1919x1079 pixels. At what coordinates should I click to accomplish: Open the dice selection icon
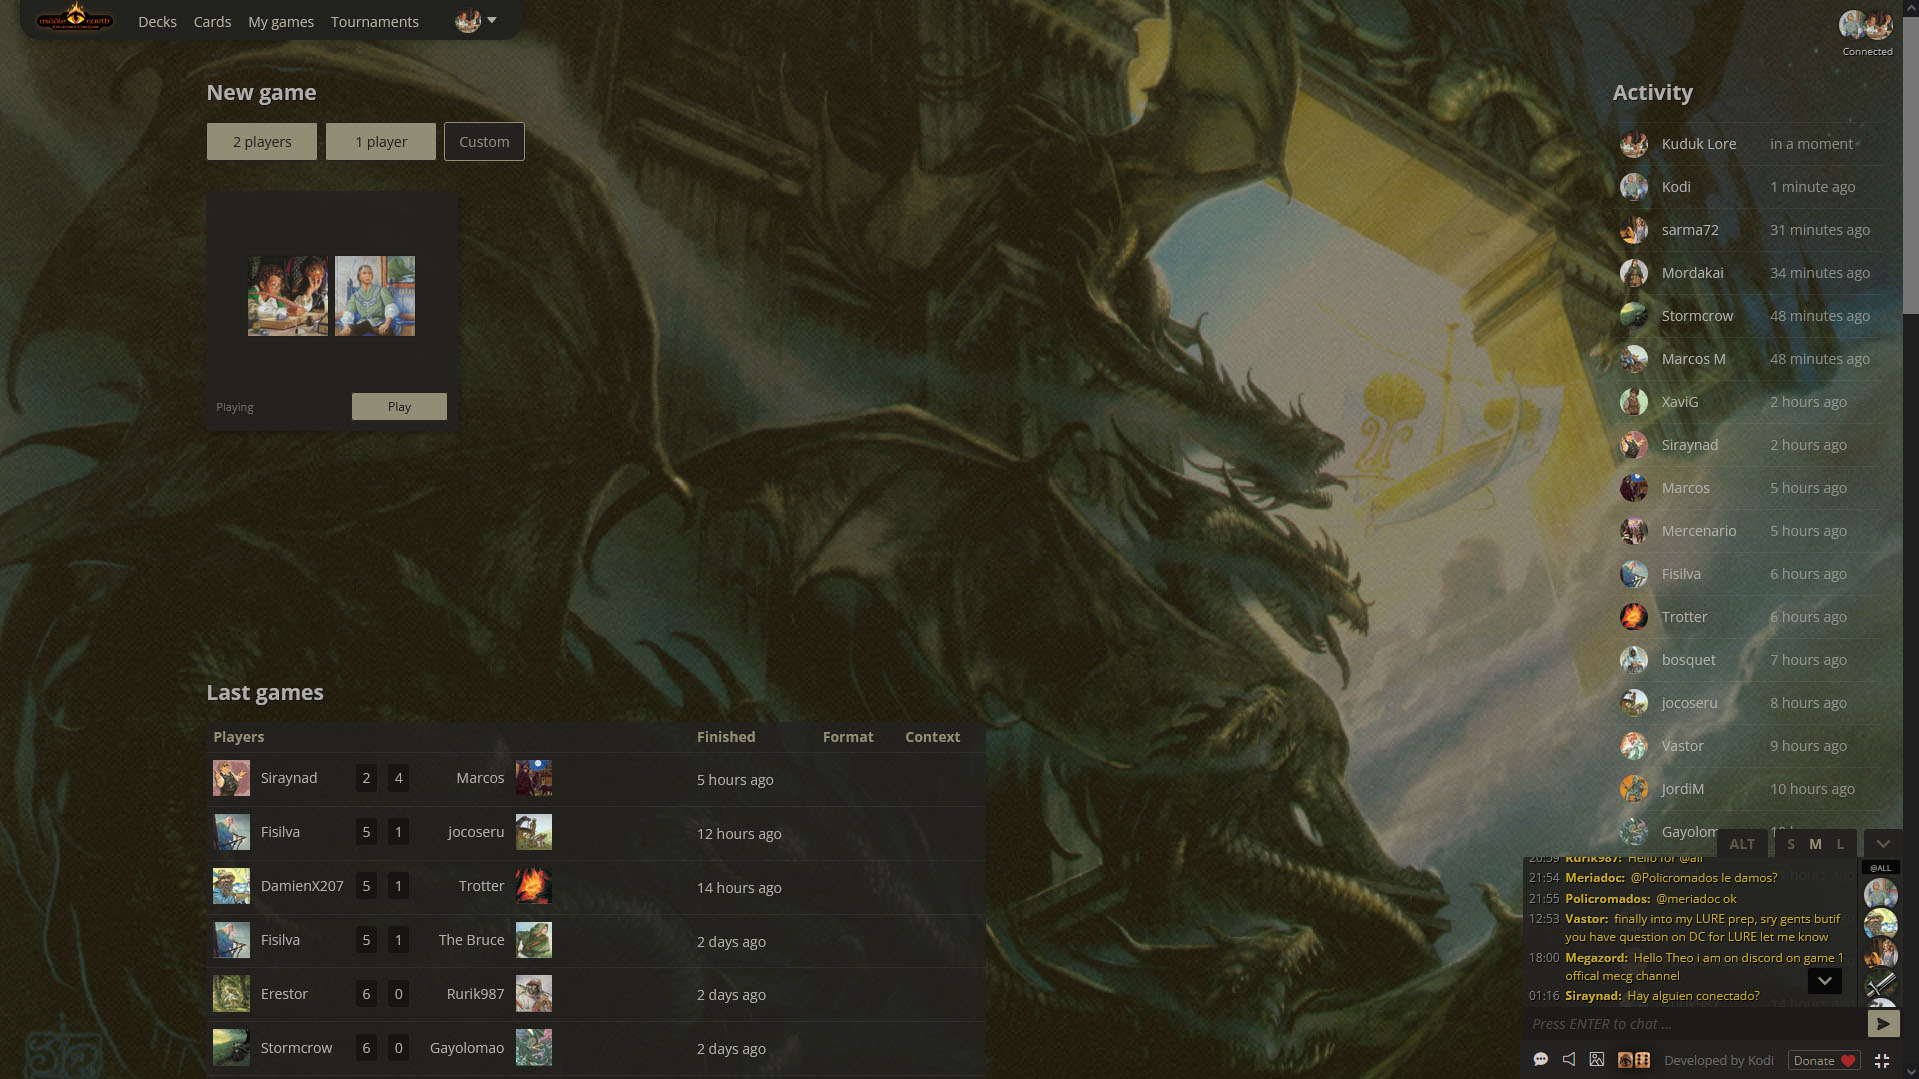[x=1634, y=1060]
